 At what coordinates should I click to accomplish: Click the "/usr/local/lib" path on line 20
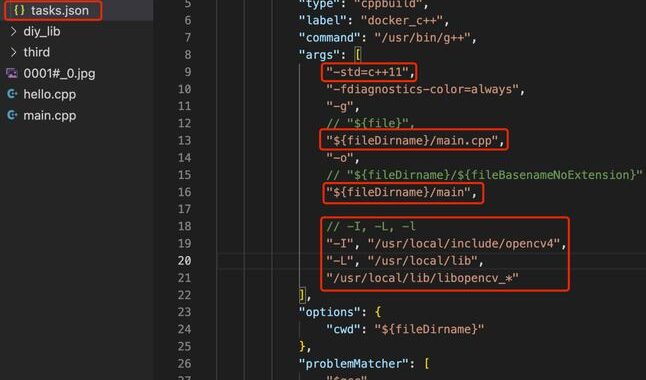[422, 260]
